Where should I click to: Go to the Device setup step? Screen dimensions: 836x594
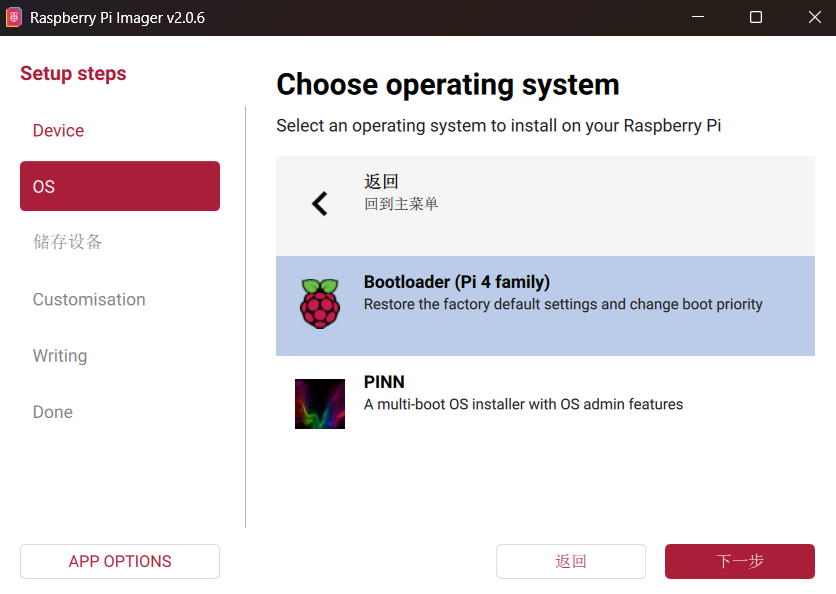click(x=58, y=131)
